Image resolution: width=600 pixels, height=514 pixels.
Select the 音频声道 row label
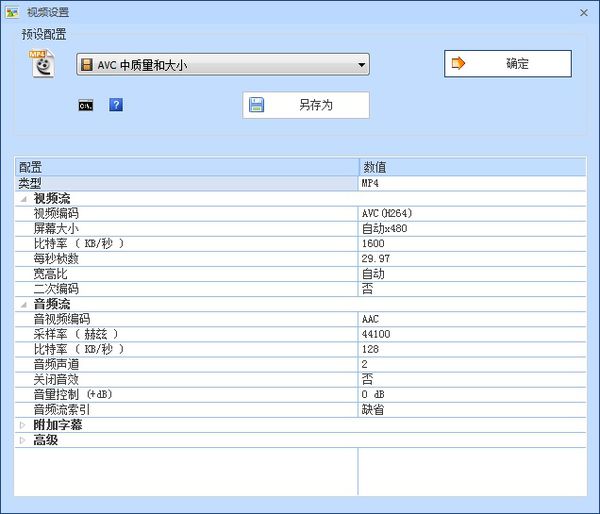(56, 364)
